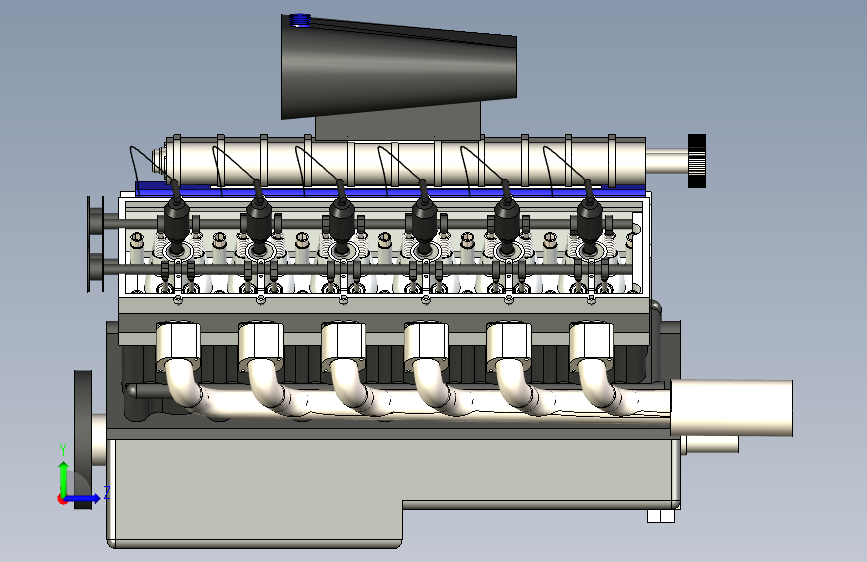Image resolution: width=867 pixels, height=562 pixels.
Task: Select the small stub shaft below the muffler
Action: pos(711,445)
